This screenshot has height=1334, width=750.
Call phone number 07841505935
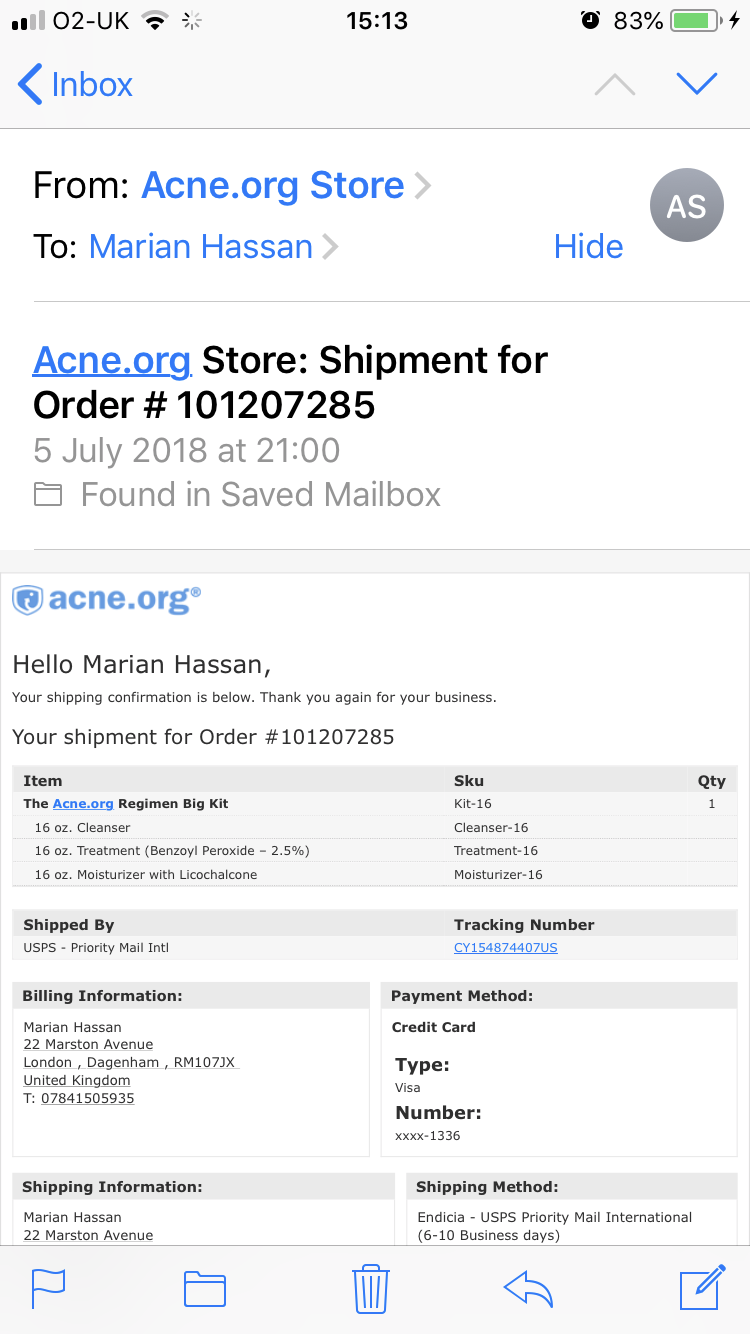(88, 1098)
